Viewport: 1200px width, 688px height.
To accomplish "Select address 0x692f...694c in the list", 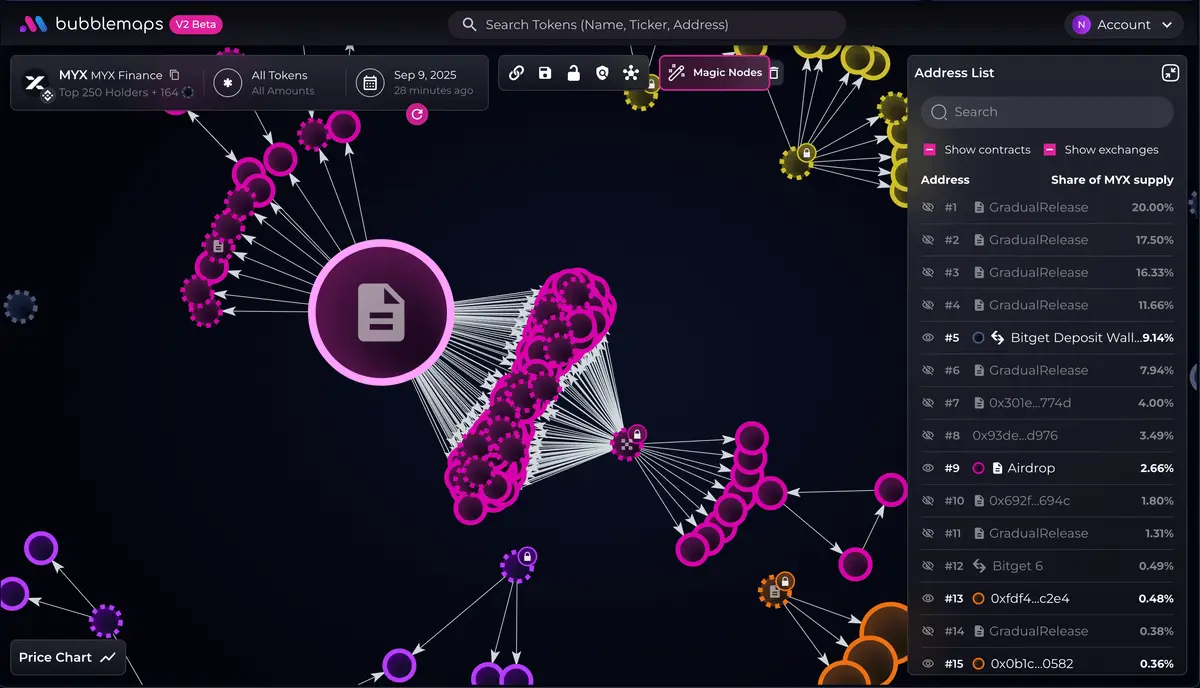I will 1047,500.
